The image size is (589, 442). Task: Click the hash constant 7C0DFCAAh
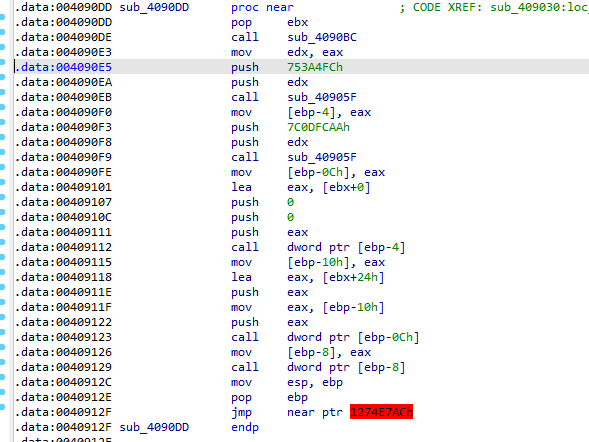point(318,127)
